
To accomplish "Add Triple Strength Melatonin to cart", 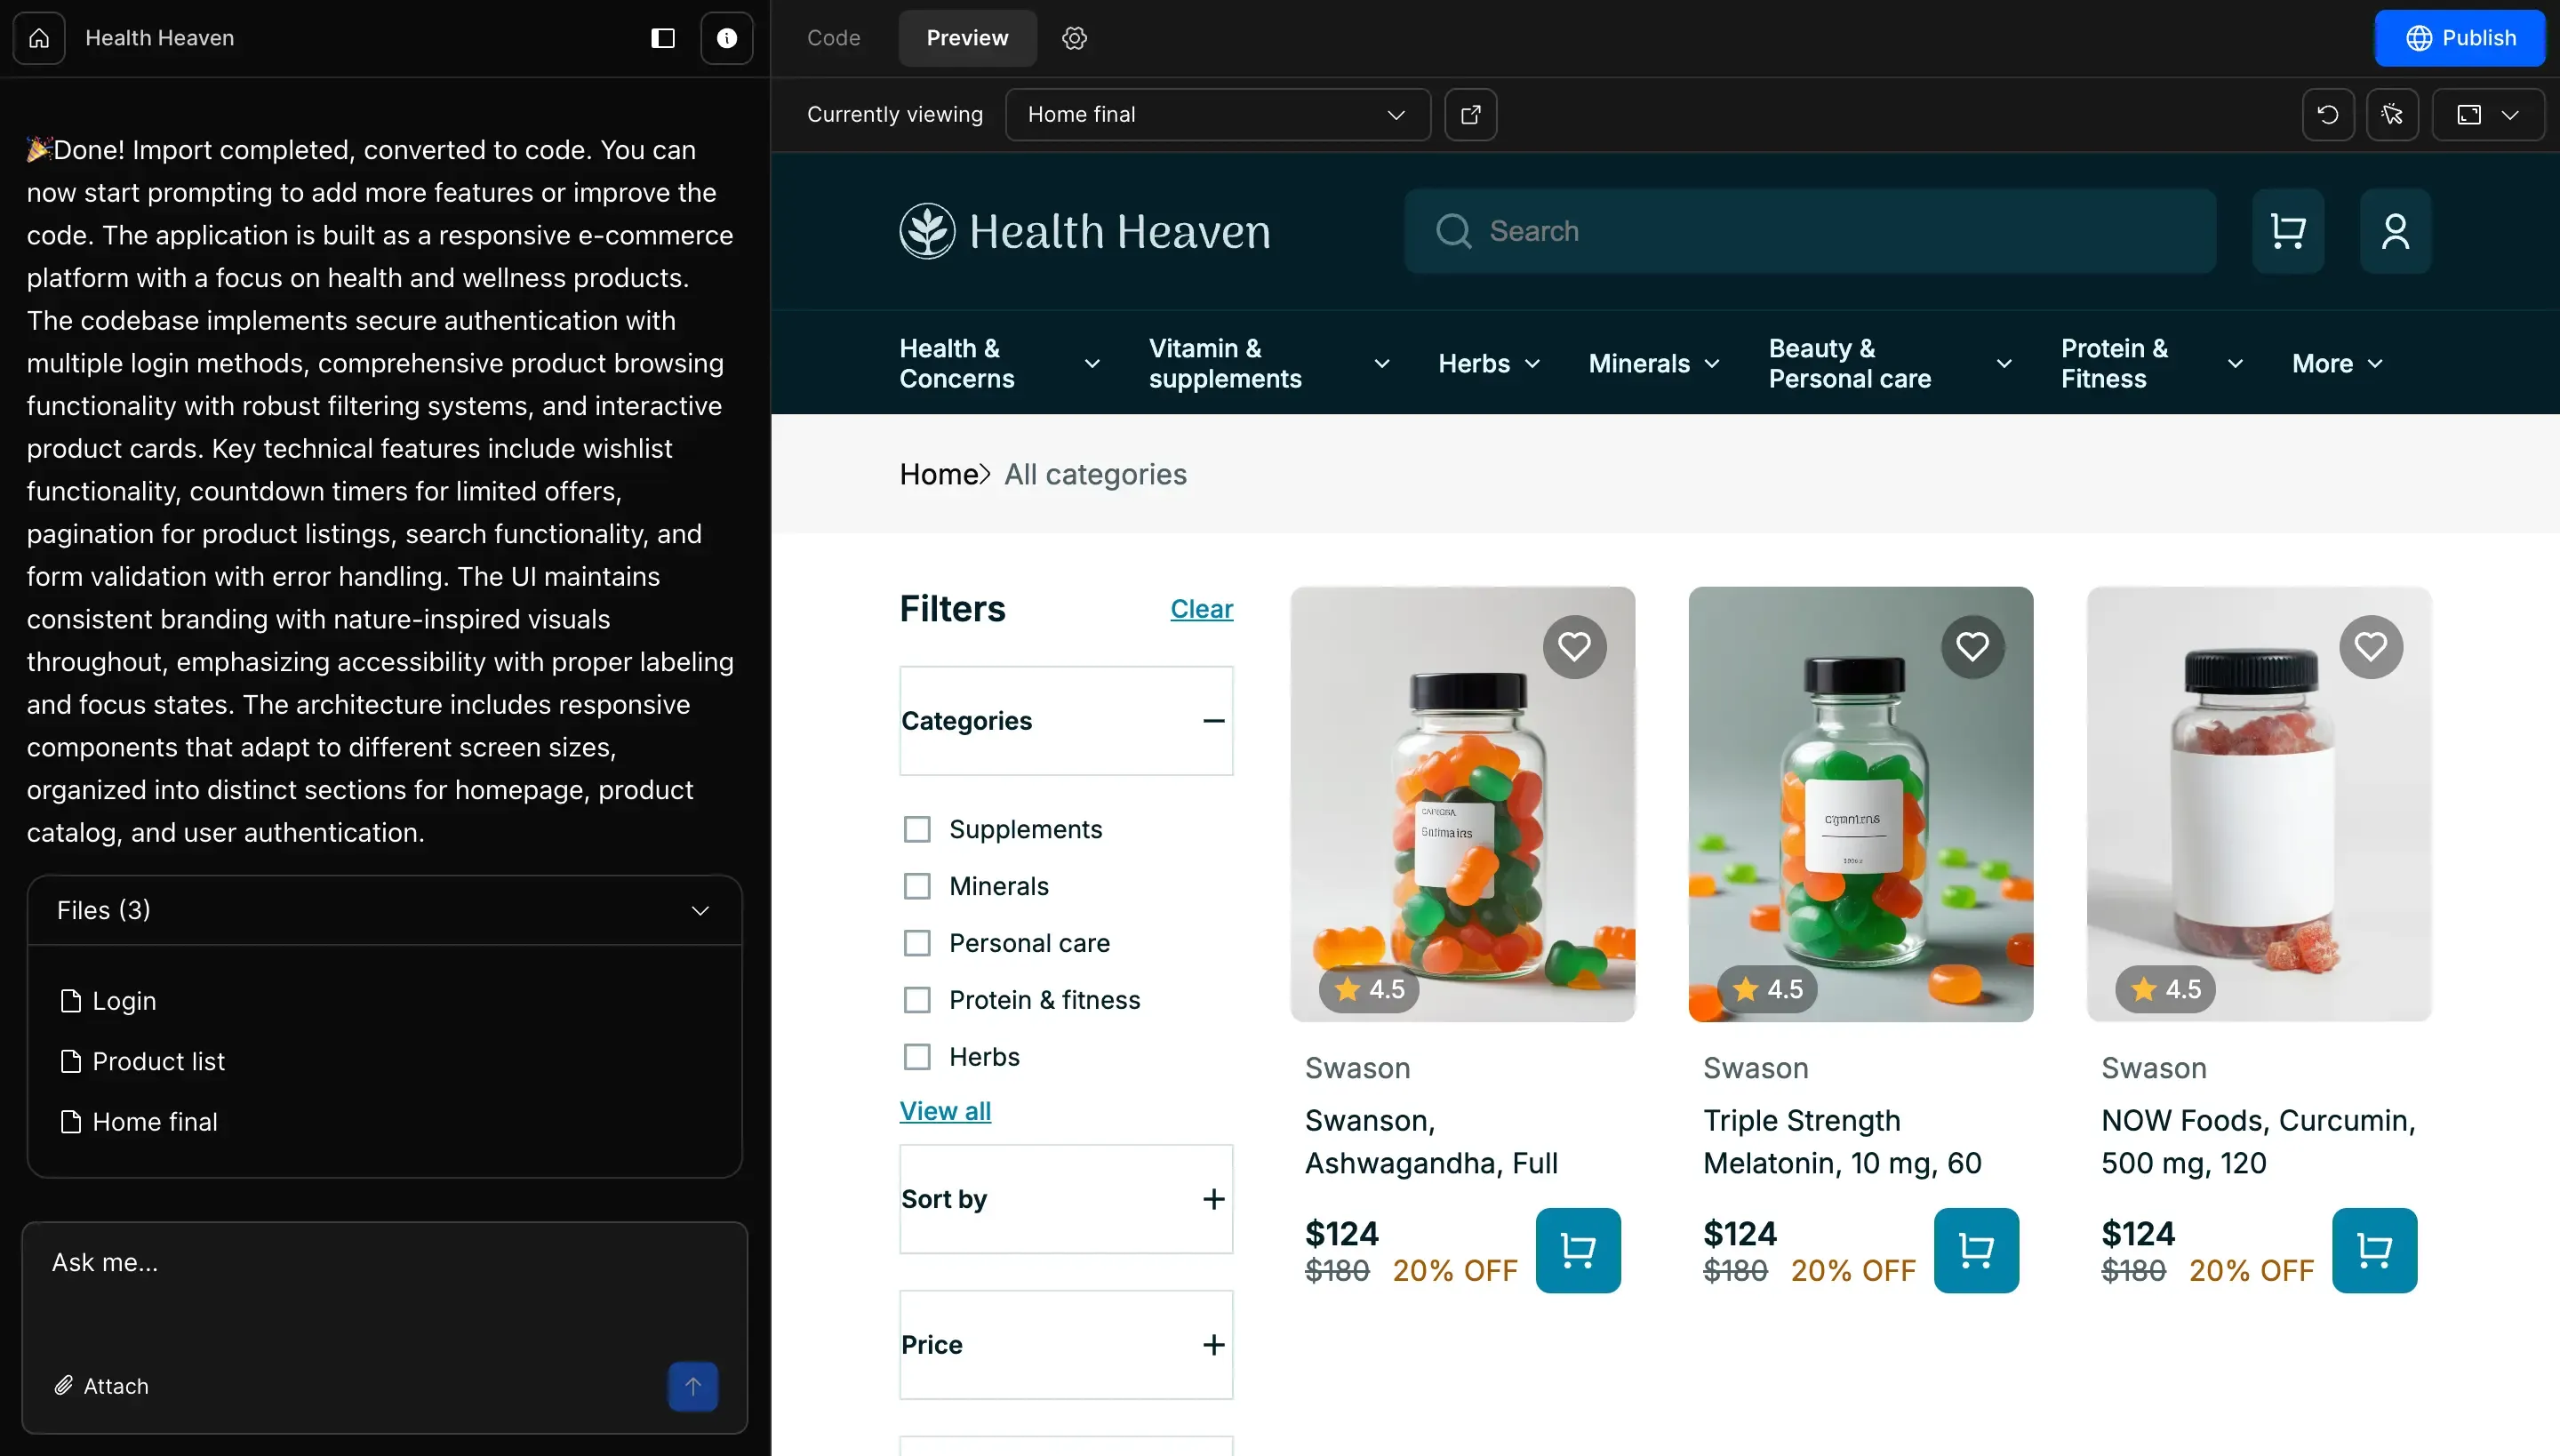I will [1976, 1250].
